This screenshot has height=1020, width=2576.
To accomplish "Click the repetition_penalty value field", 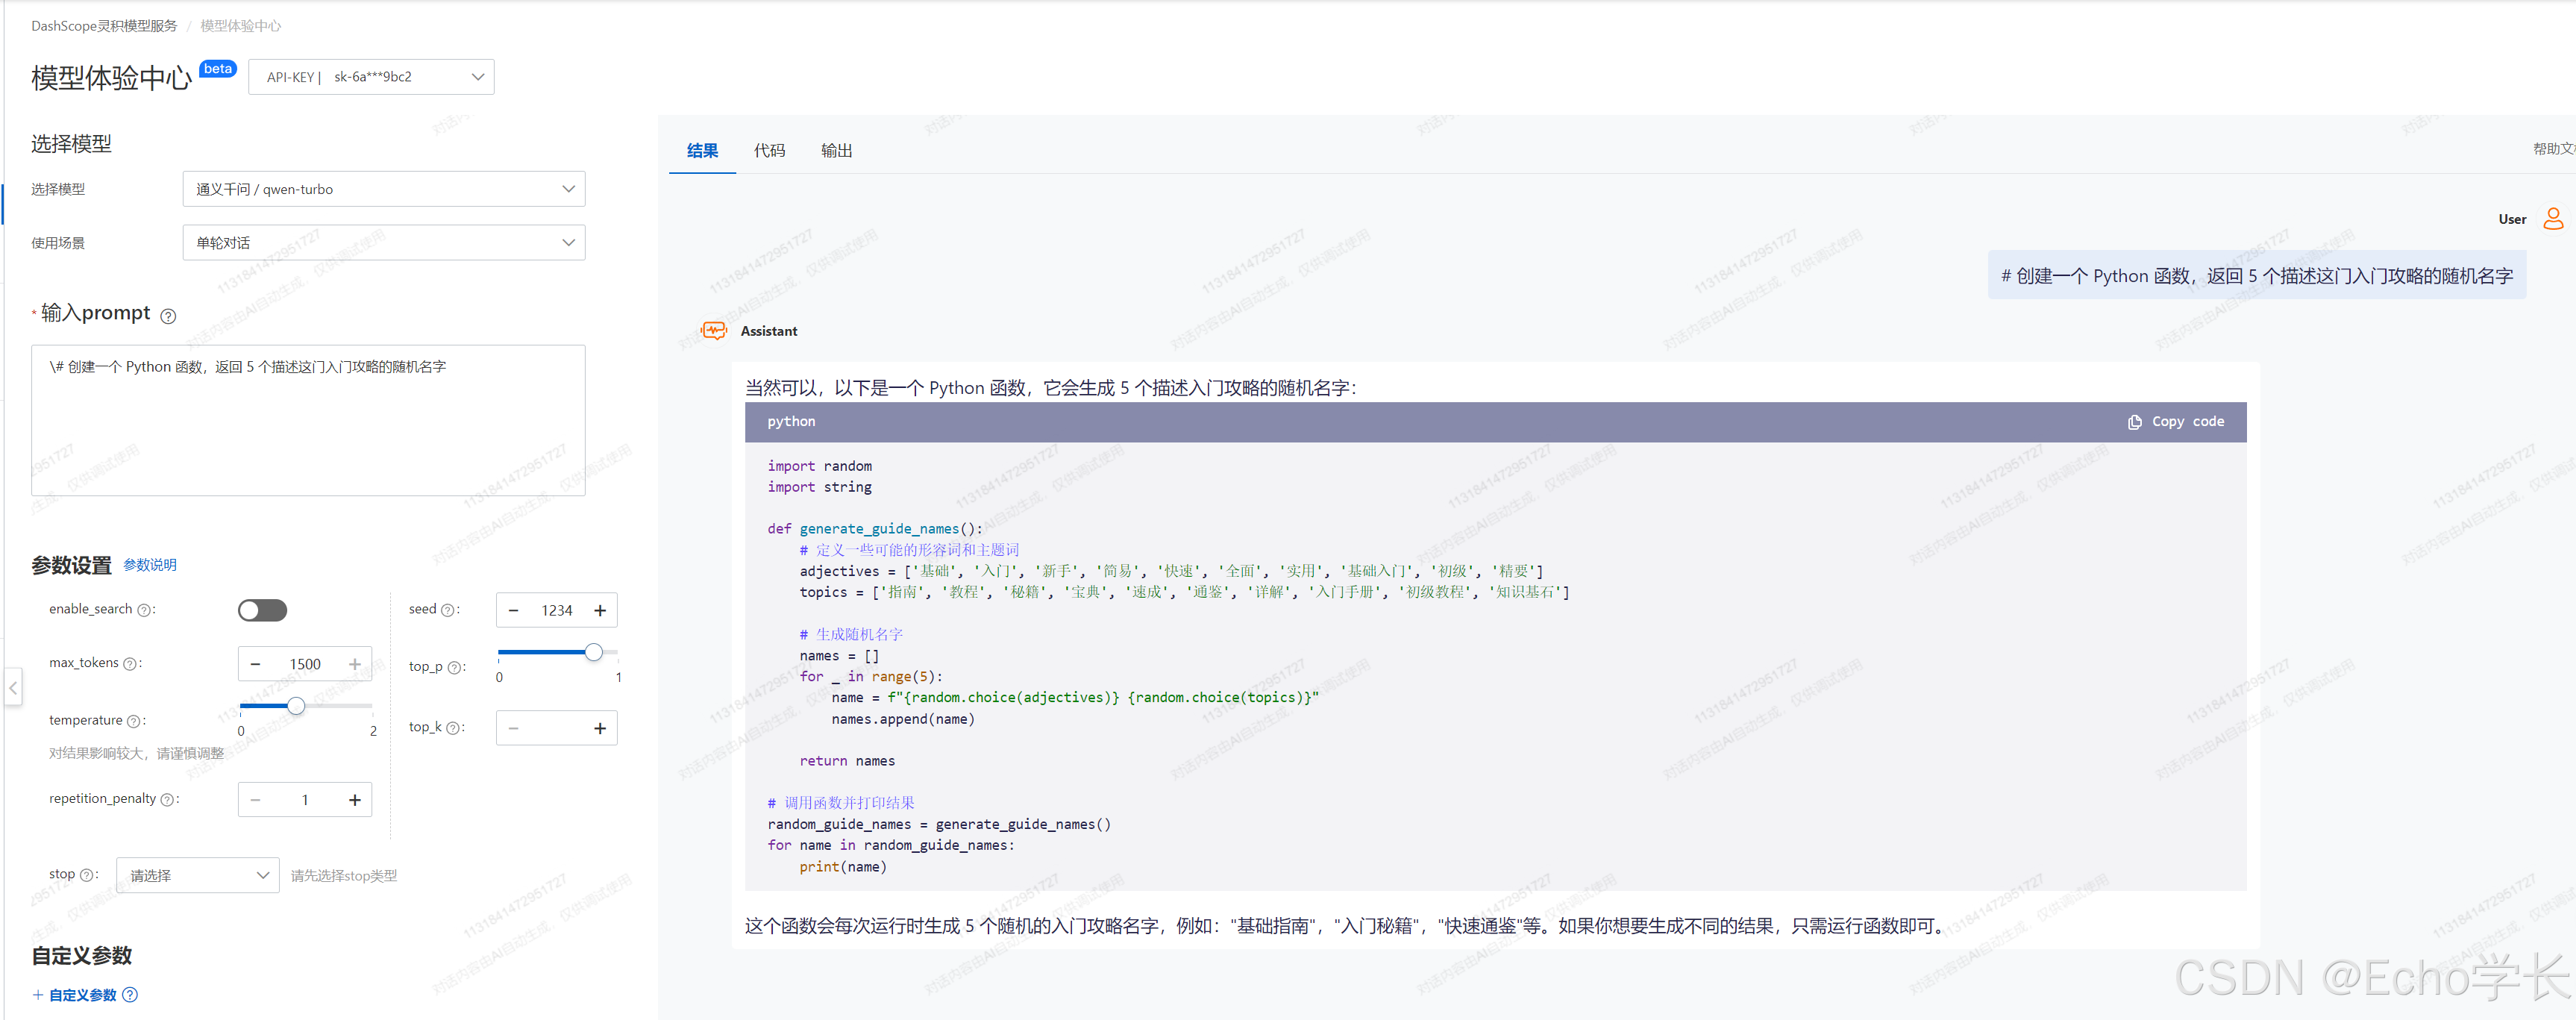I will 305,800.
